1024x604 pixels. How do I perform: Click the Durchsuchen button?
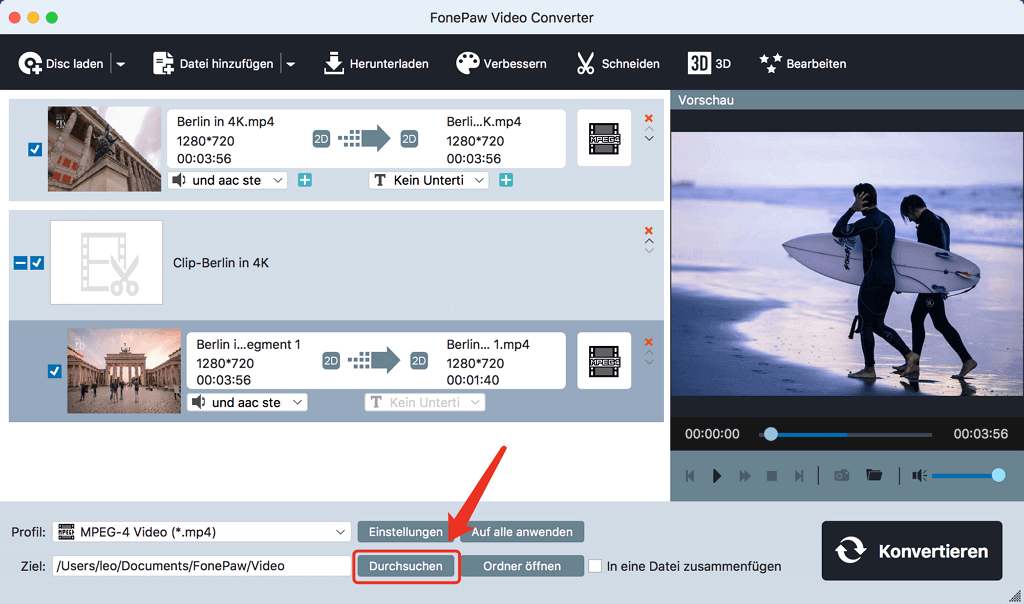(406, 566)
